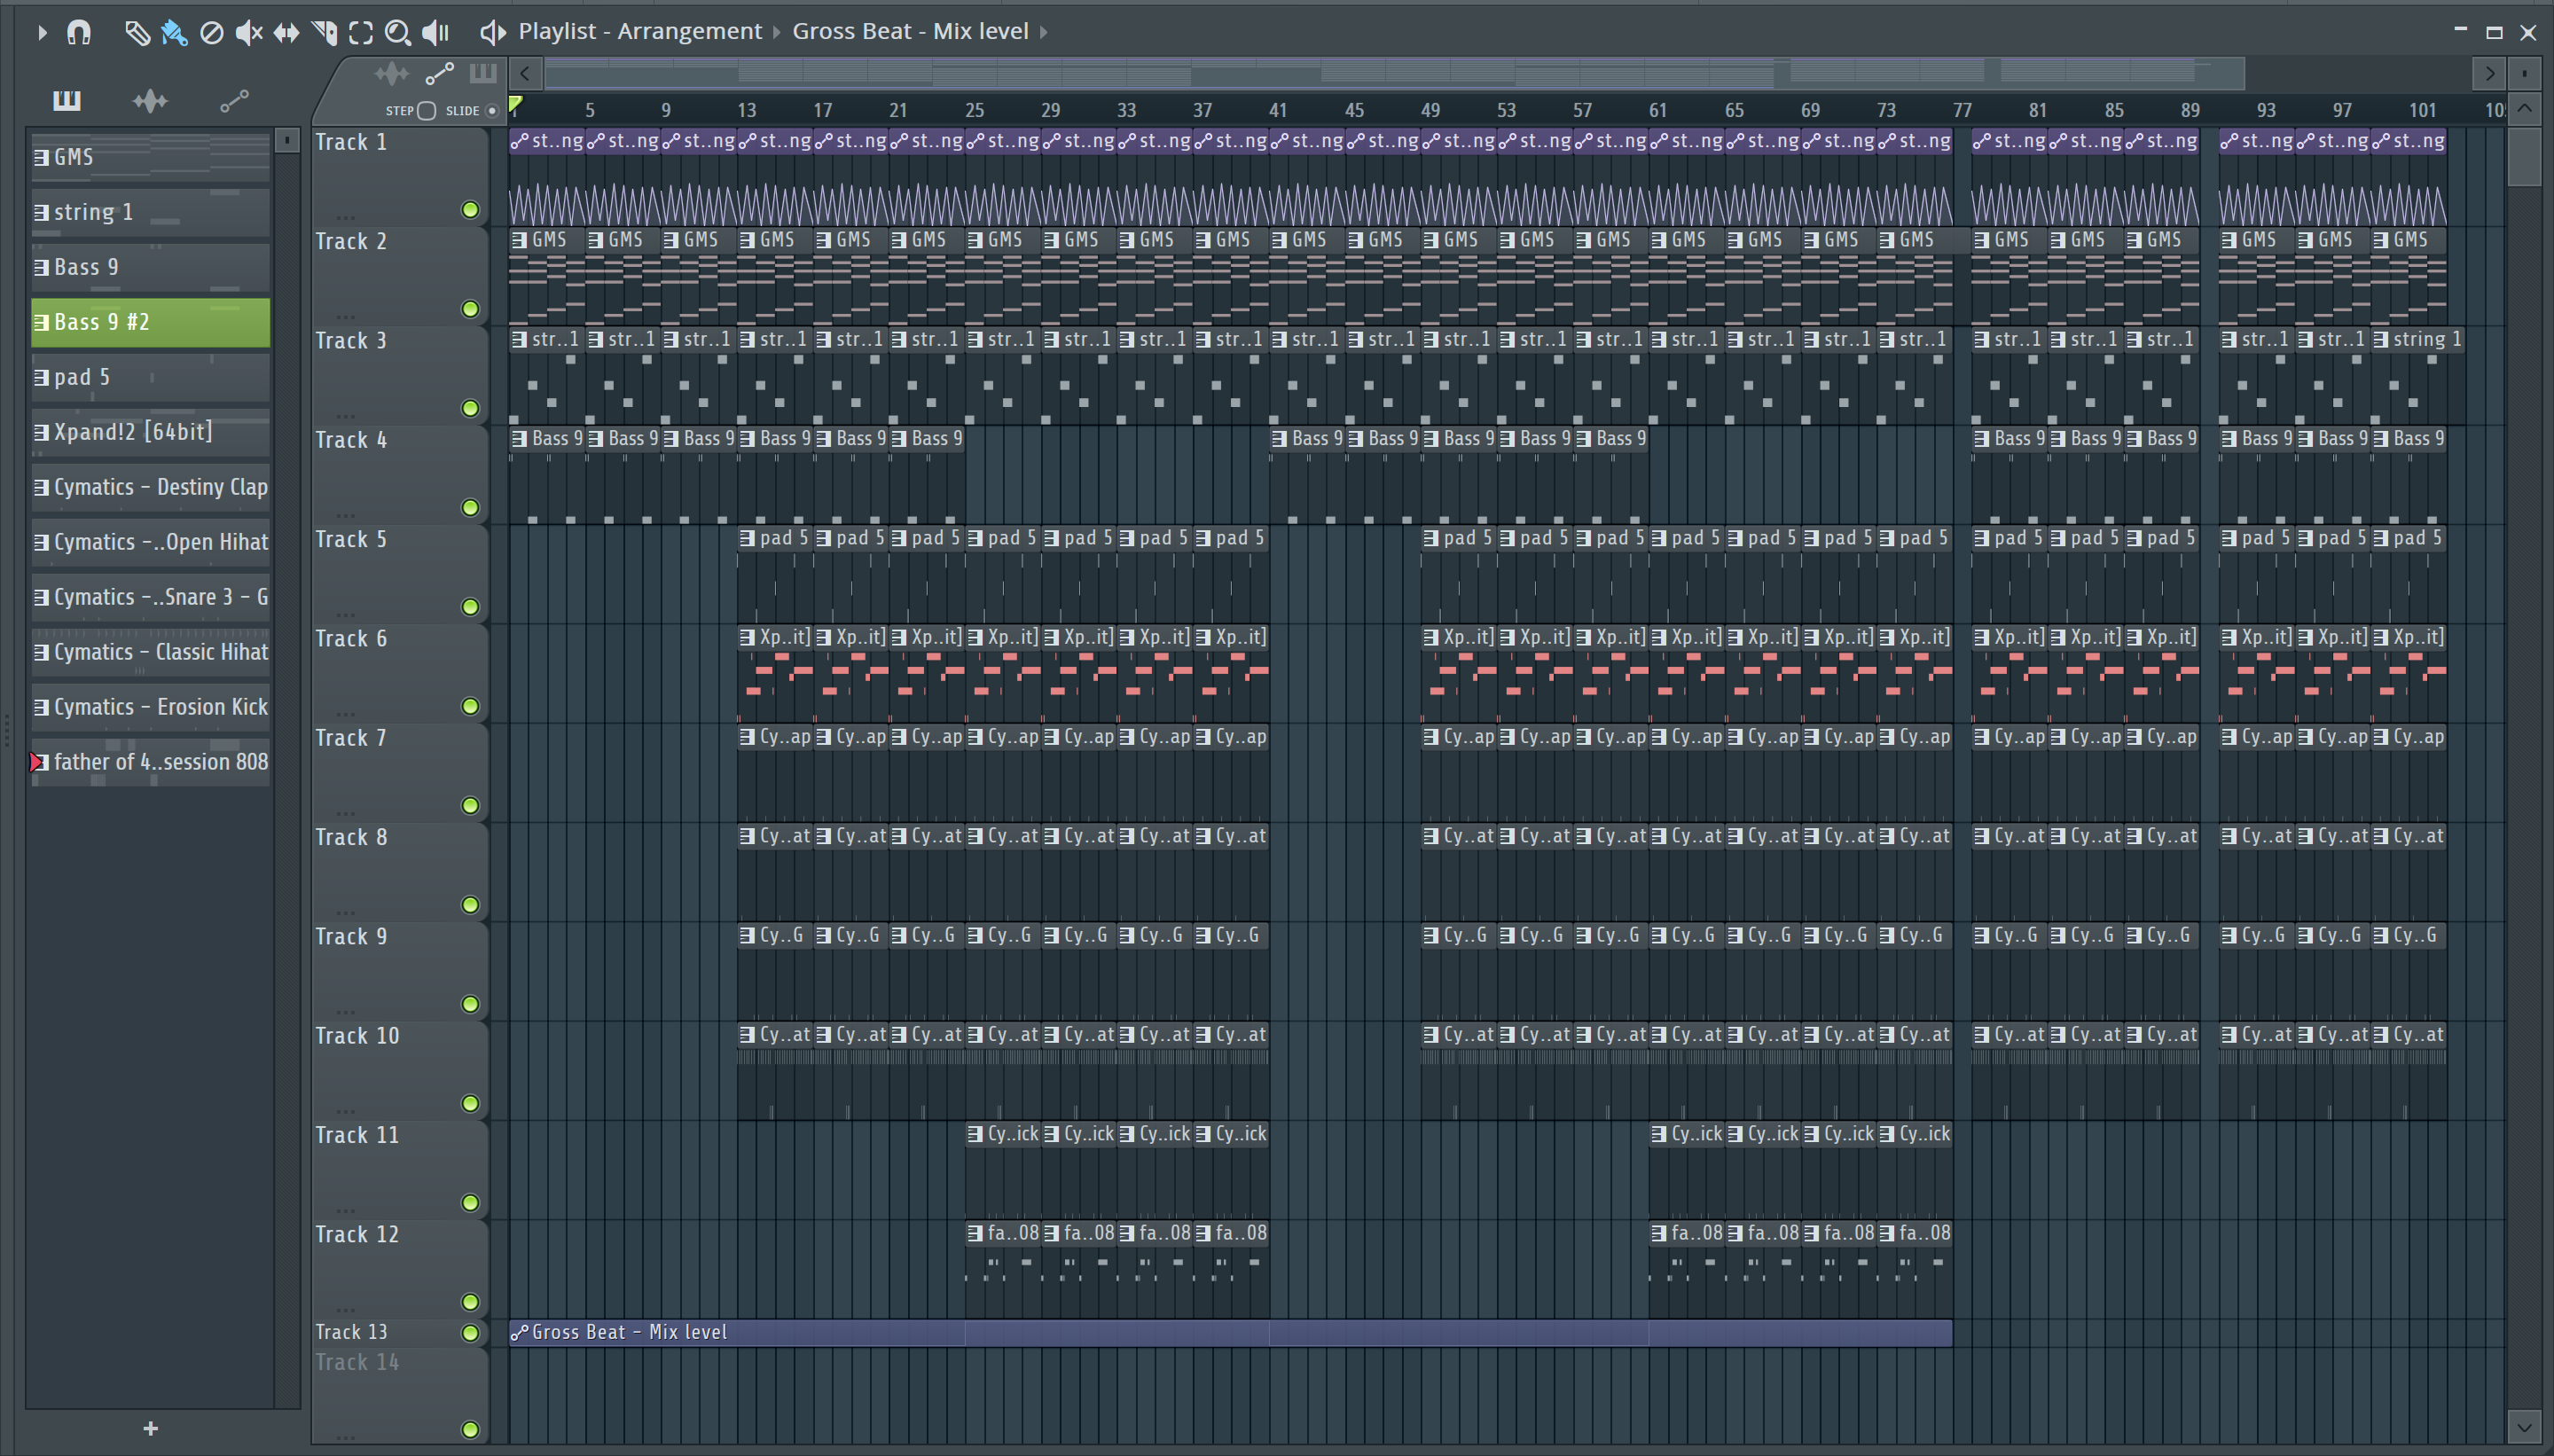The image size is (2554, 1456).
Task: Click bar 41 on the timeline ruler
Action: [x=1278, y=110]
